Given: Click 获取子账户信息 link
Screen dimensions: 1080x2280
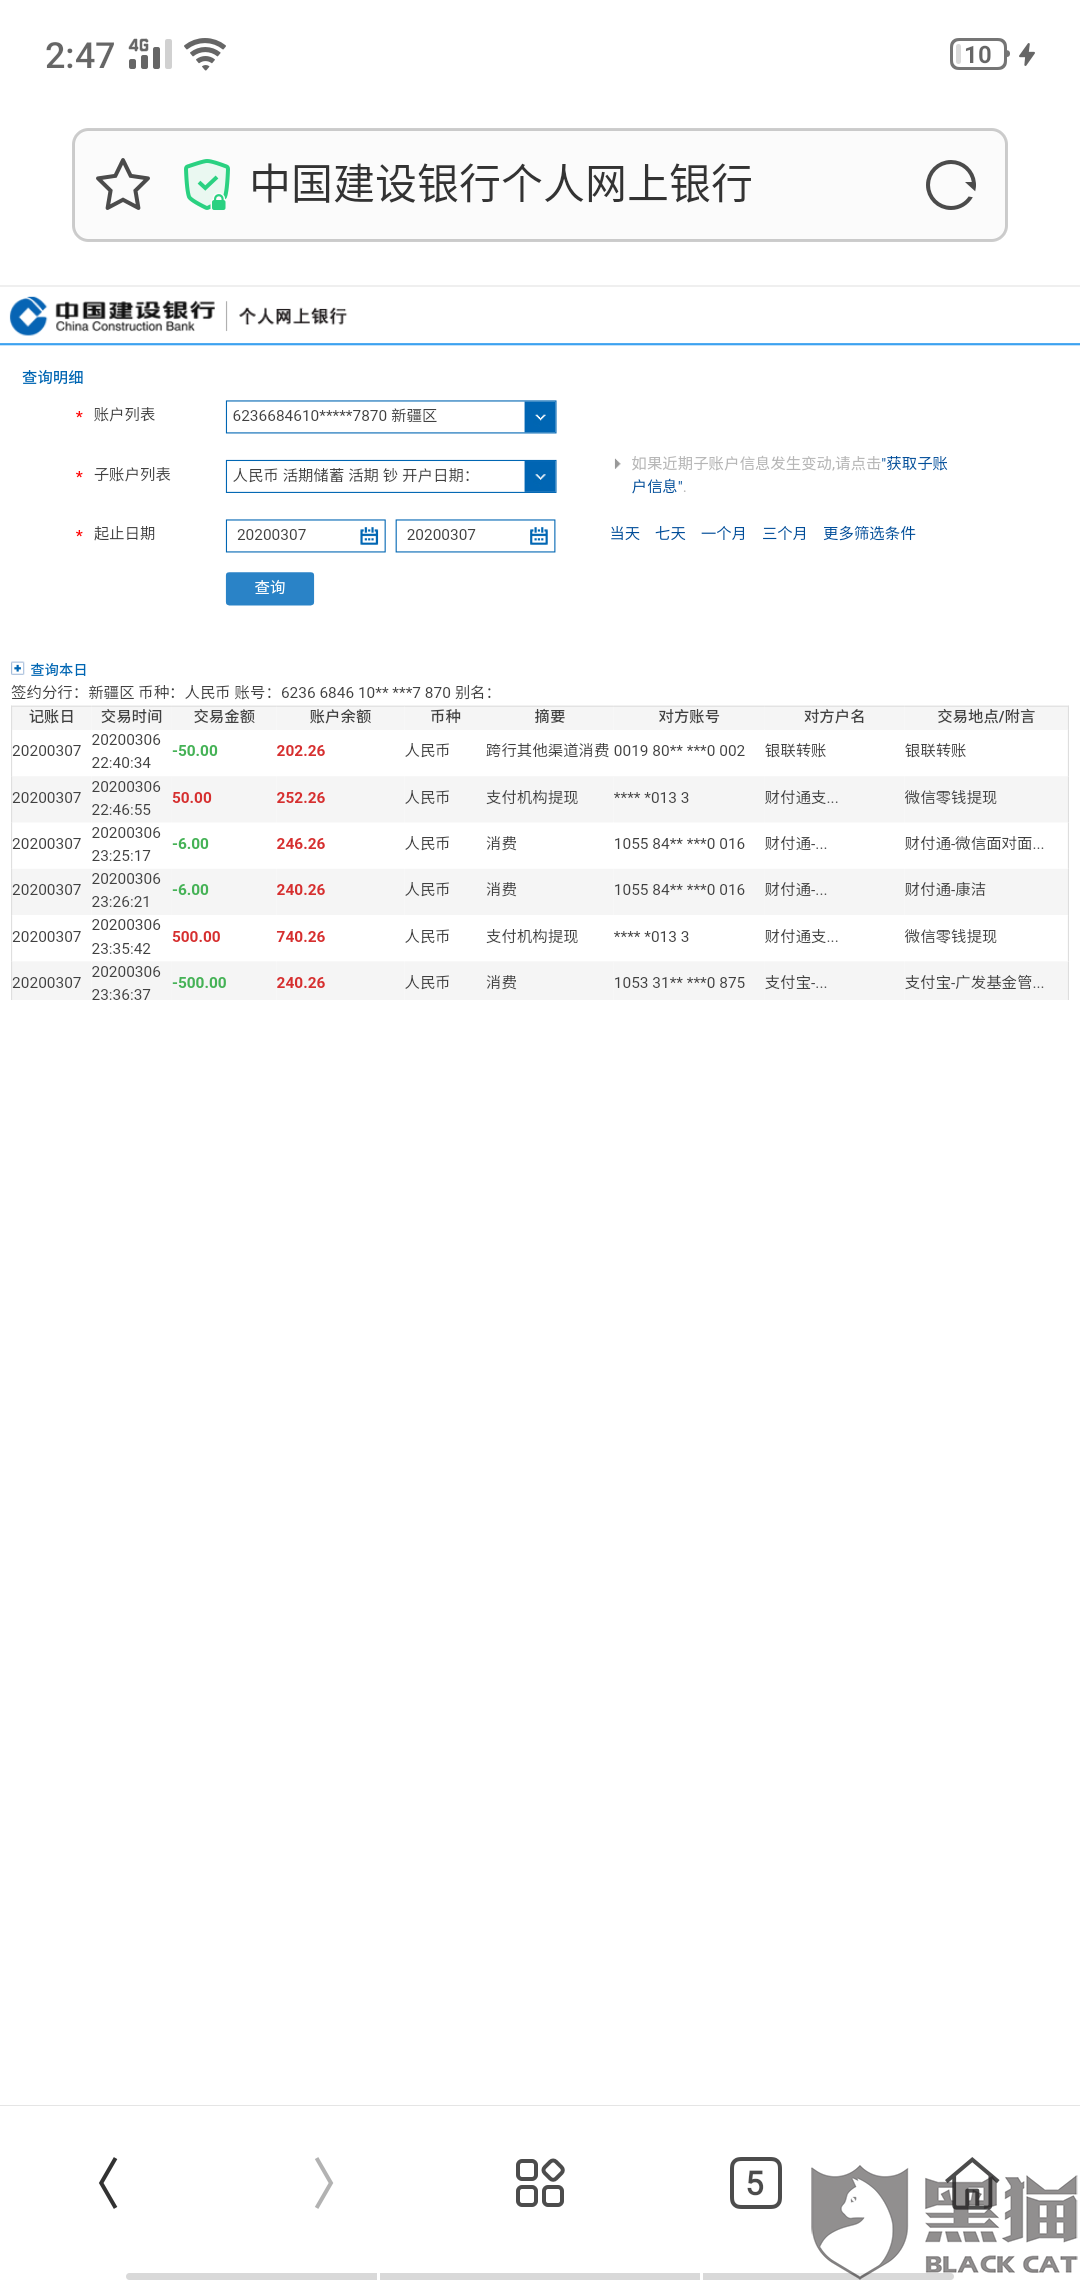Looking at the screenshot, I should 914,463.
